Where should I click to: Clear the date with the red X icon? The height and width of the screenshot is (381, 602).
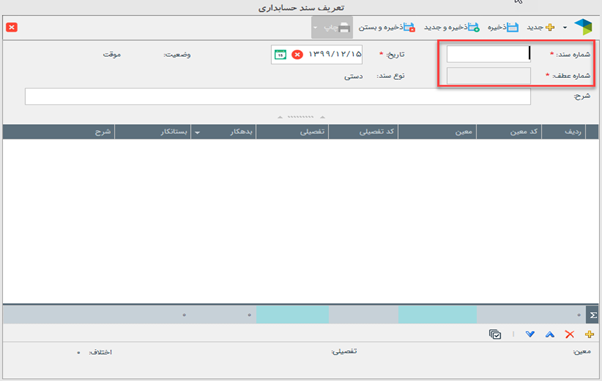coord(297,55)
